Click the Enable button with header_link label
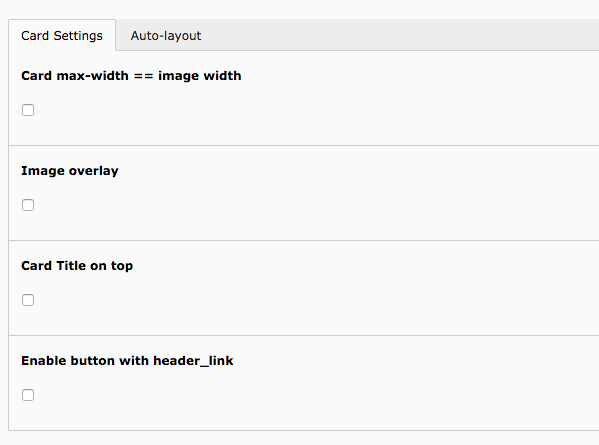This screenshot has width=599, height=445. [x=127, y=361]
